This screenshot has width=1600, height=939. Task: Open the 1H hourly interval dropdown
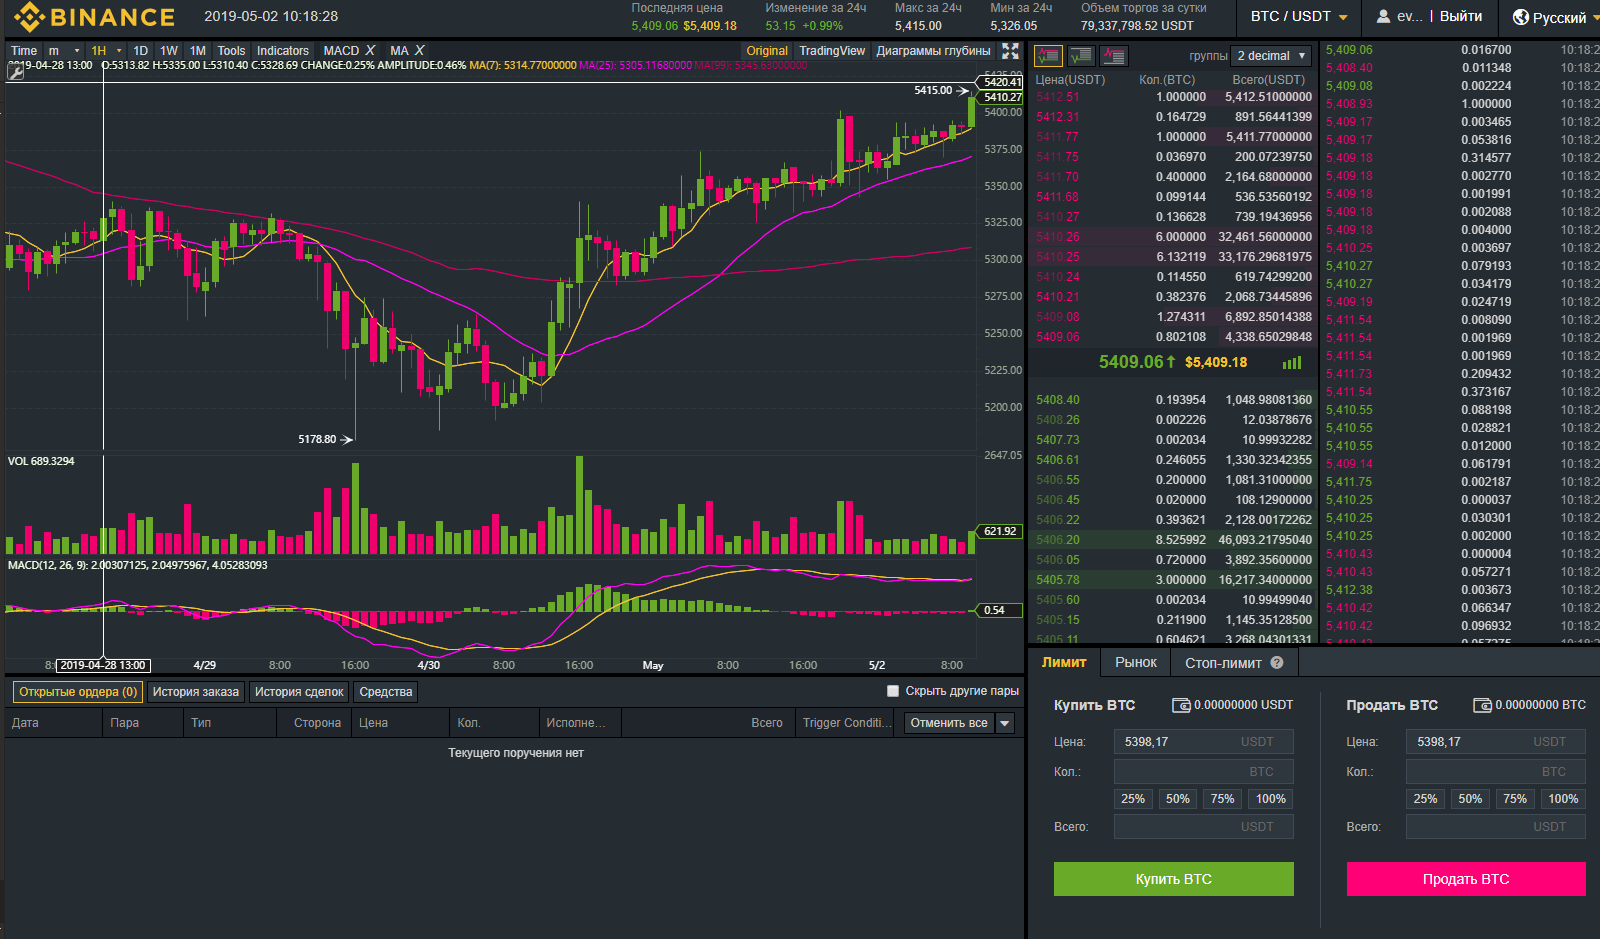point(106,51)
